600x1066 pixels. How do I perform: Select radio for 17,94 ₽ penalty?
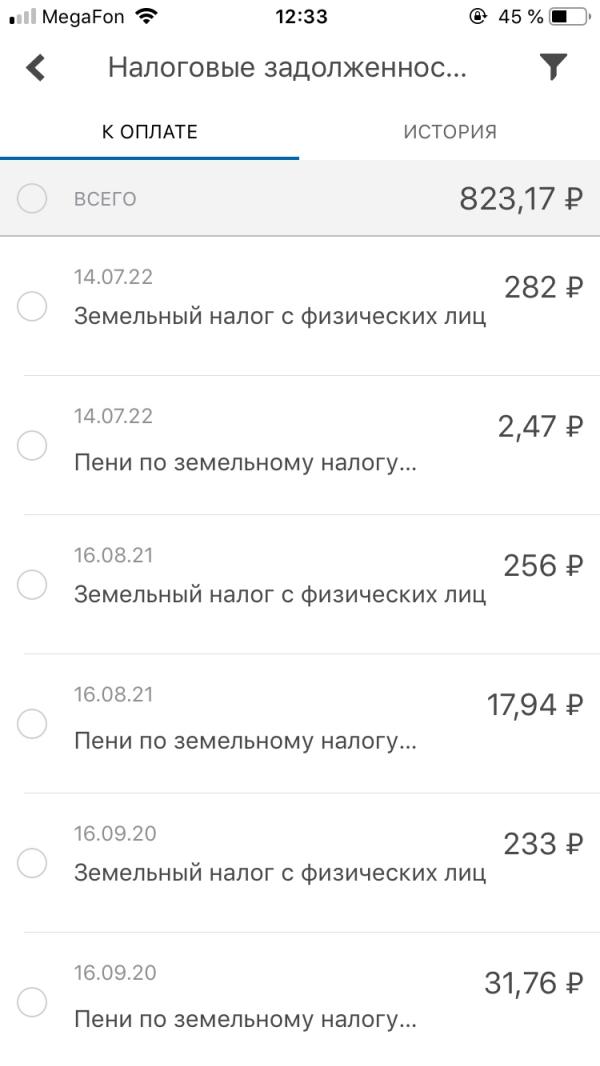pos(32,723)
